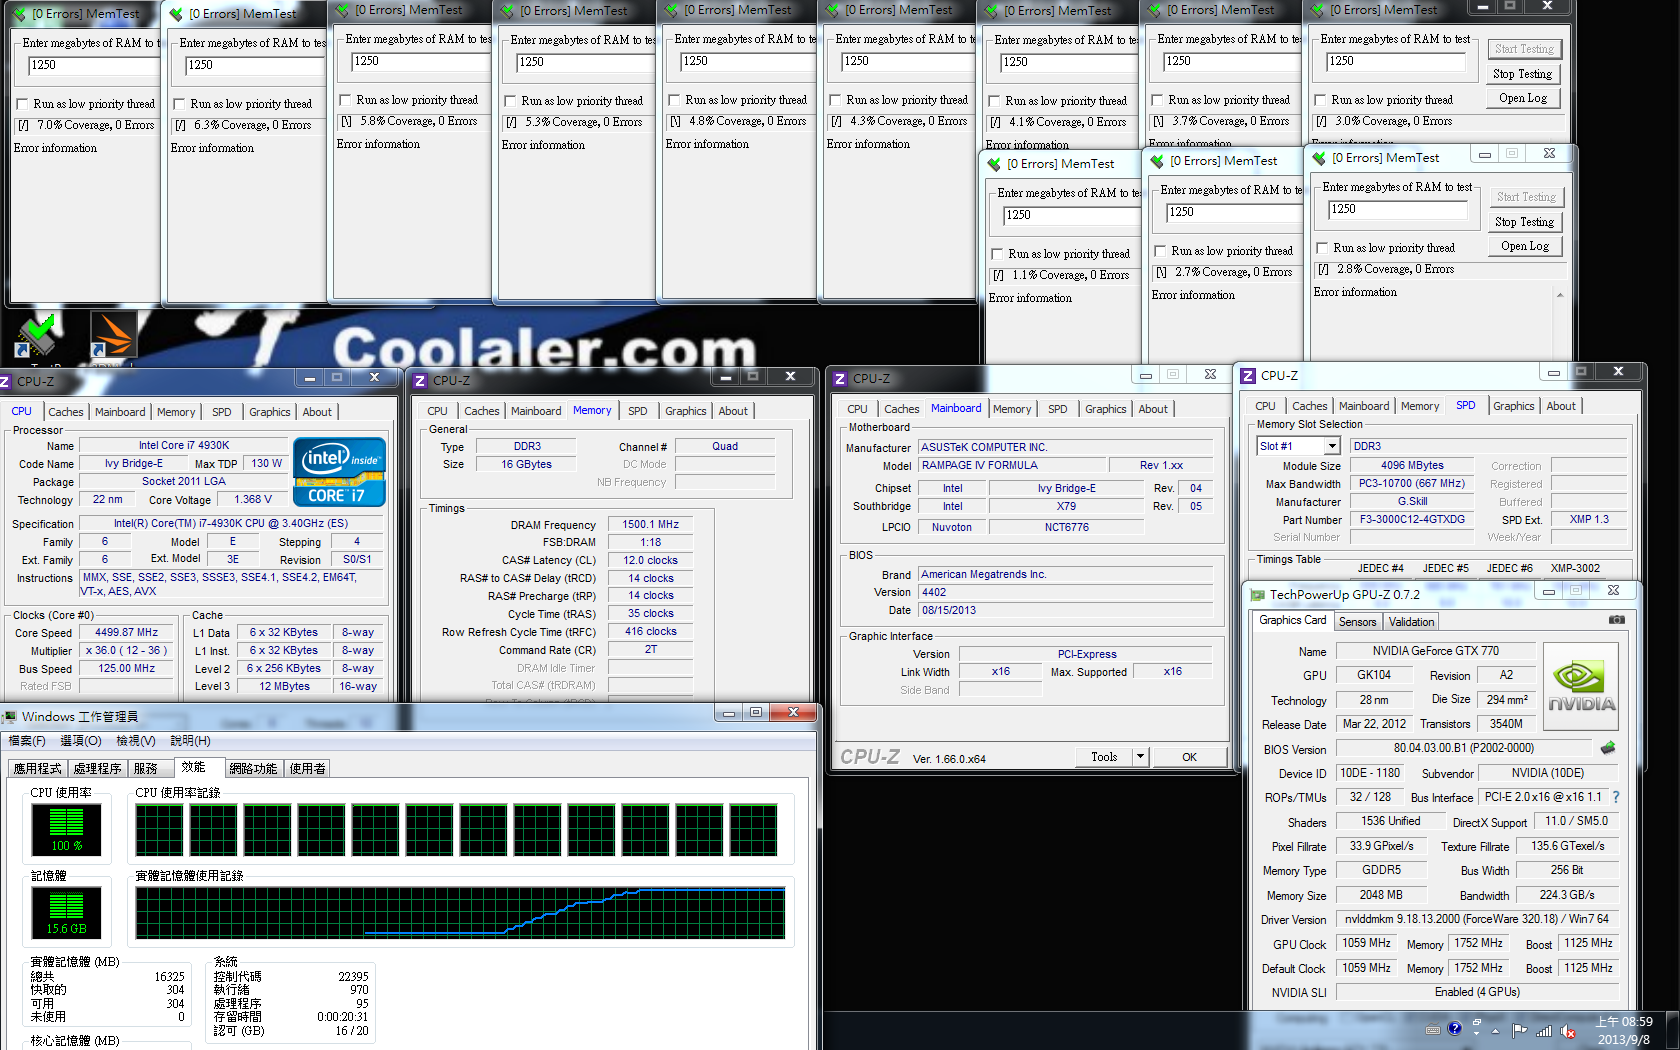Viewport: 1680px width, 1050px height.
Task: Enable low priority thread in the 5.8% coverage MemTest
Action: click(345, 100)
